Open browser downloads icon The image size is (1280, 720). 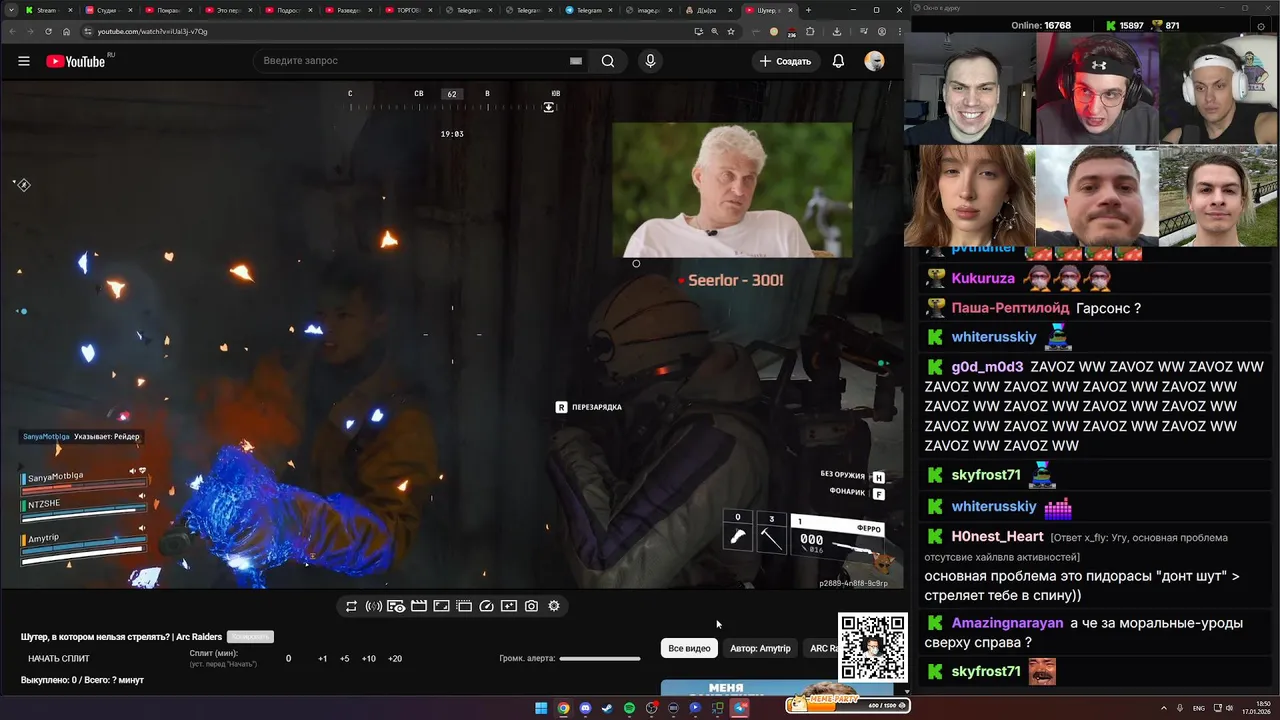[837, 31]
